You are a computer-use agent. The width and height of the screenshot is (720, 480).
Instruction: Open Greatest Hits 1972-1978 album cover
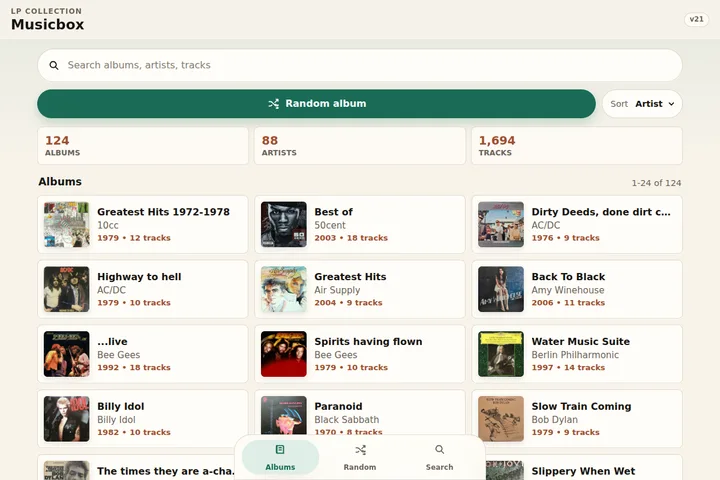pyautogui.click(x=67, y=225)
